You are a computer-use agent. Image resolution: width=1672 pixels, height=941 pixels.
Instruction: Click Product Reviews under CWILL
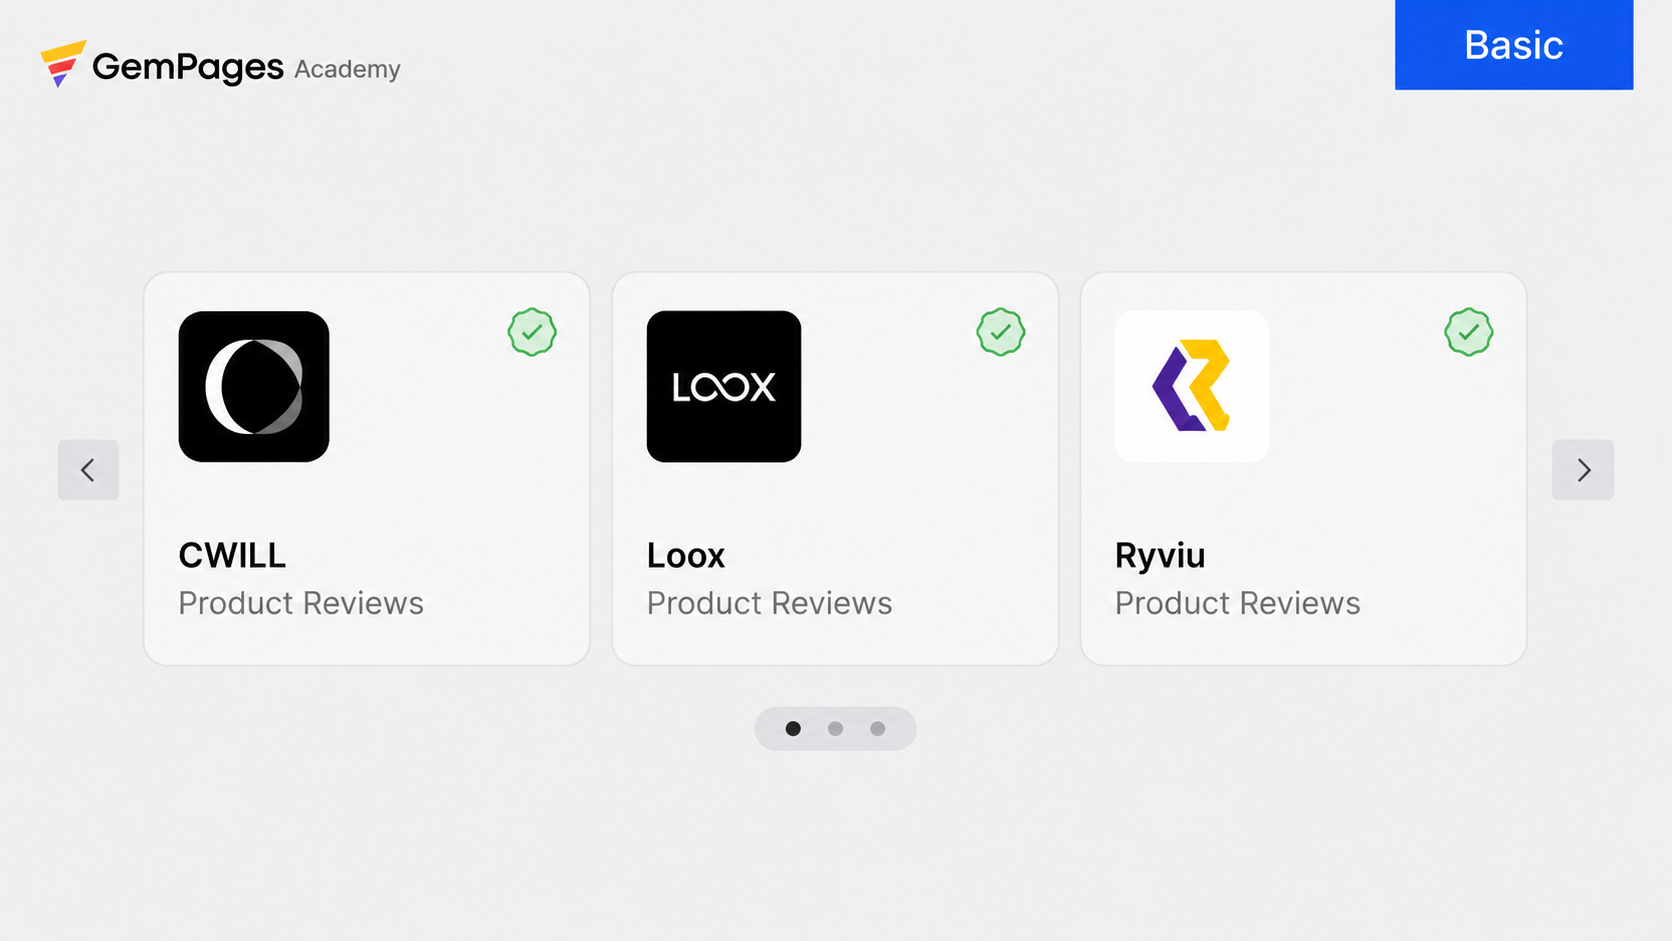pos(301,603)
